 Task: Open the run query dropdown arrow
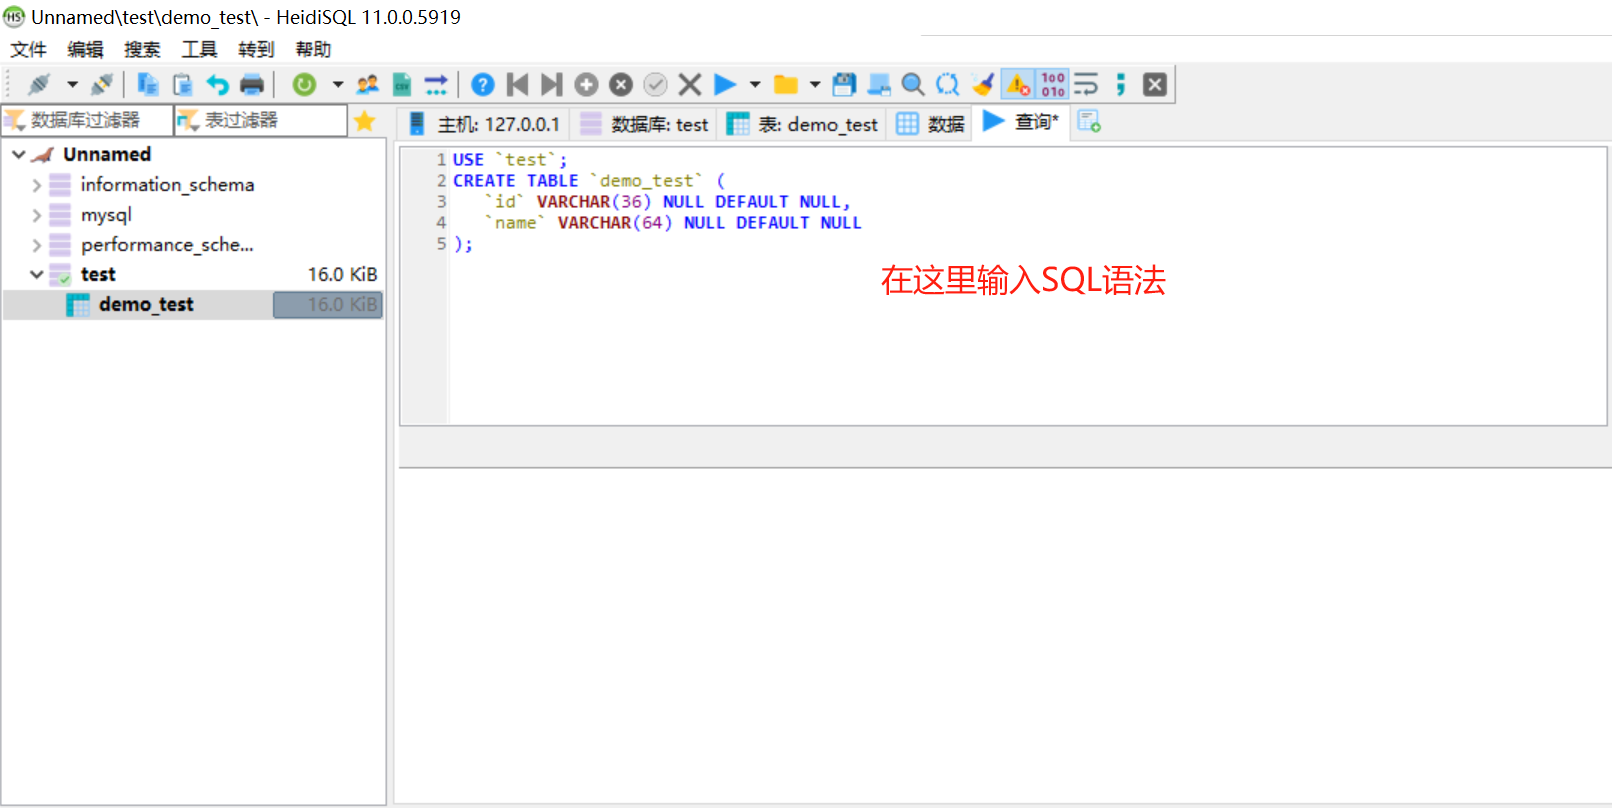(x=755, y=85)
